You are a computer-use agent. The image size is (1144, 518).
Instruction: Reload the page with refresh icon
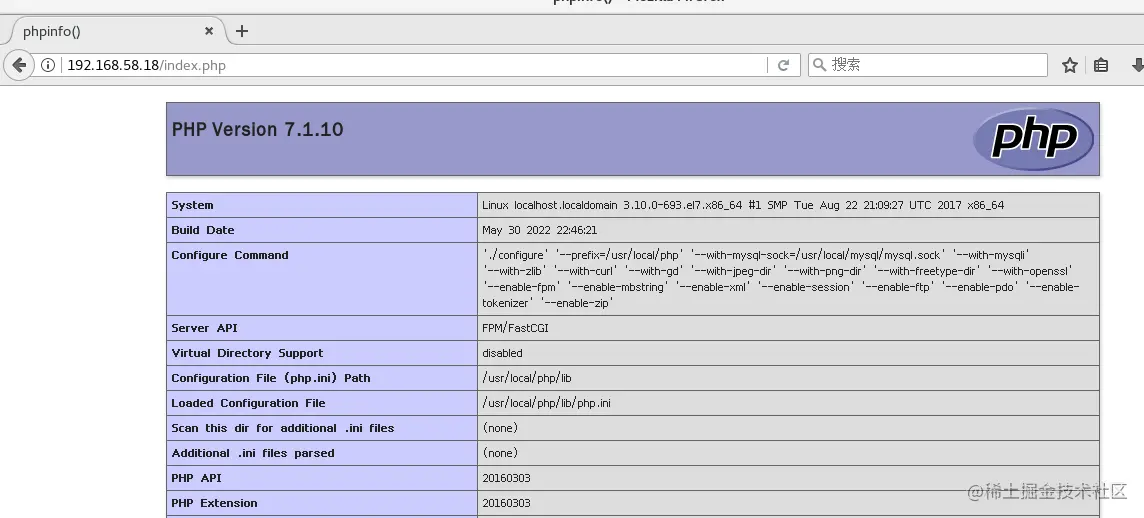784,65
